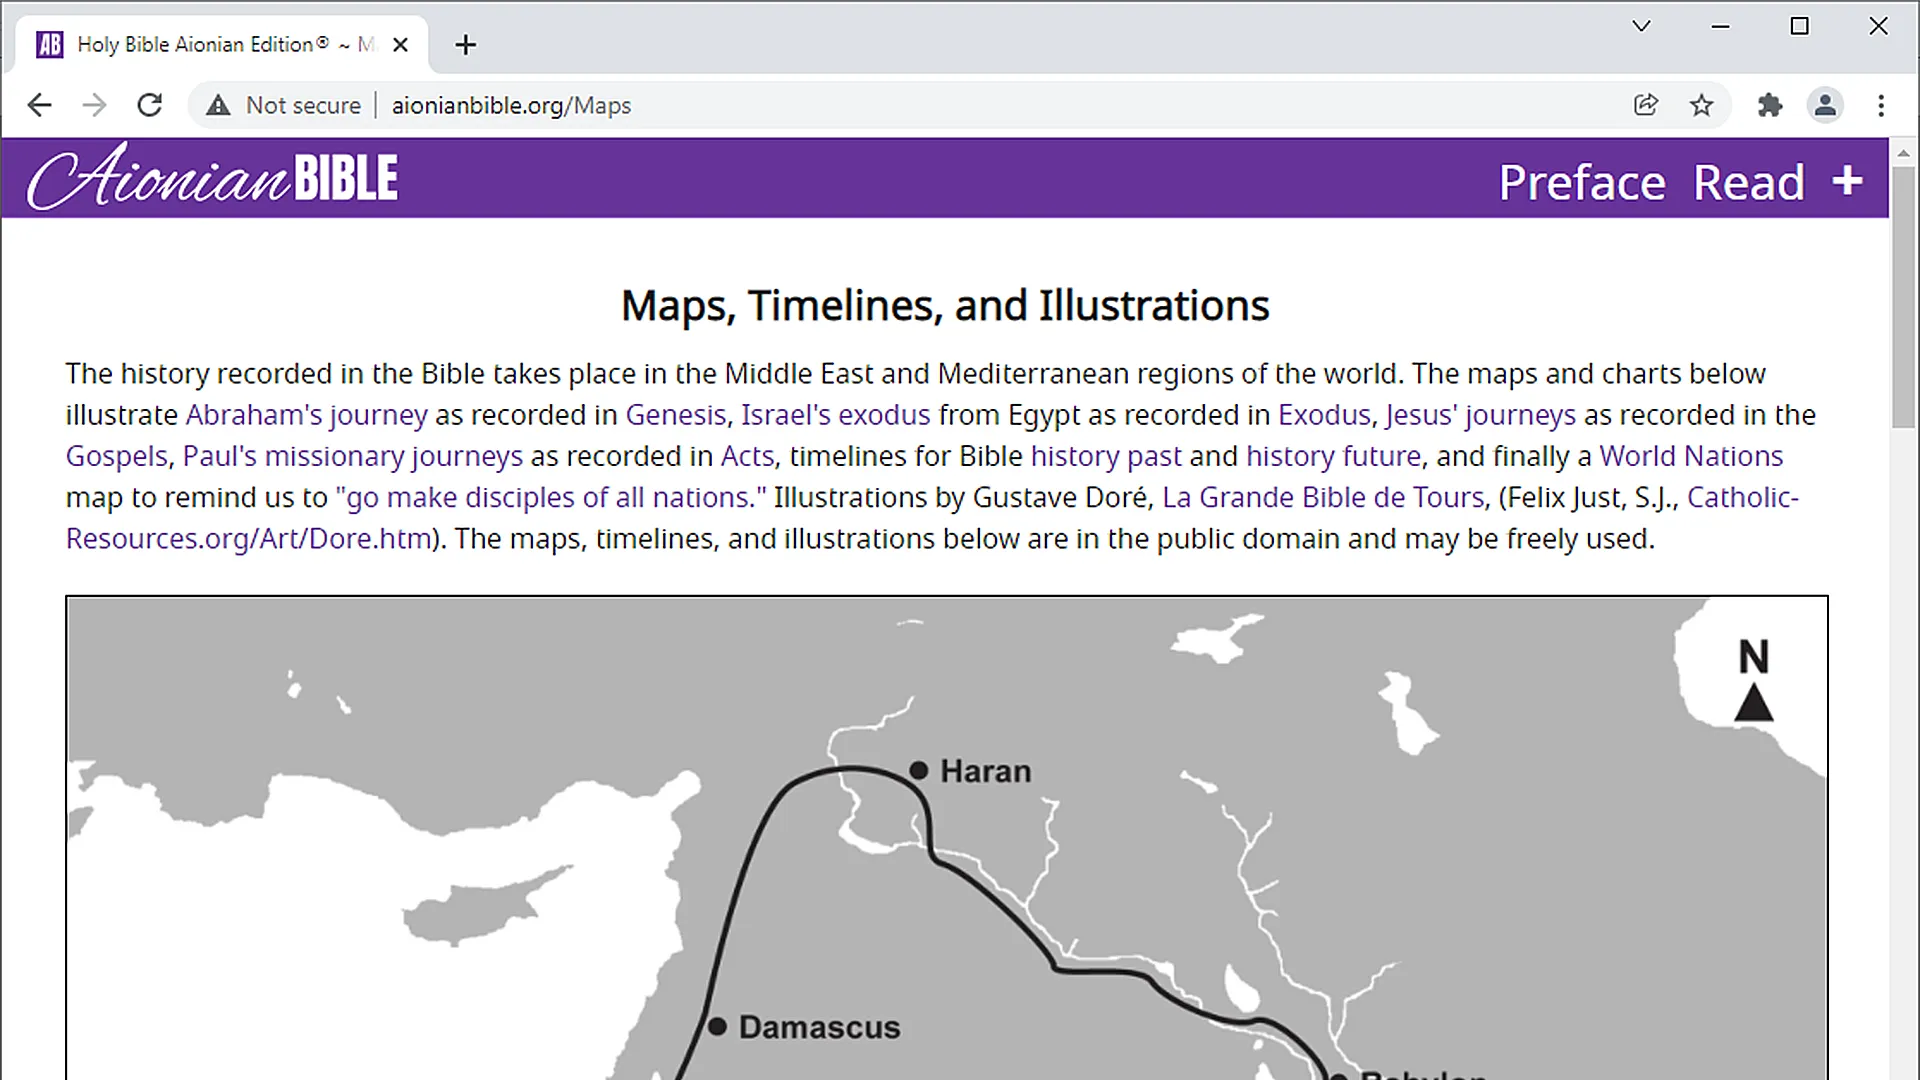Click the AB favicon on the tab
Image resolution: width=1920 pixels, height=1080 pixels.
(50, 45)
